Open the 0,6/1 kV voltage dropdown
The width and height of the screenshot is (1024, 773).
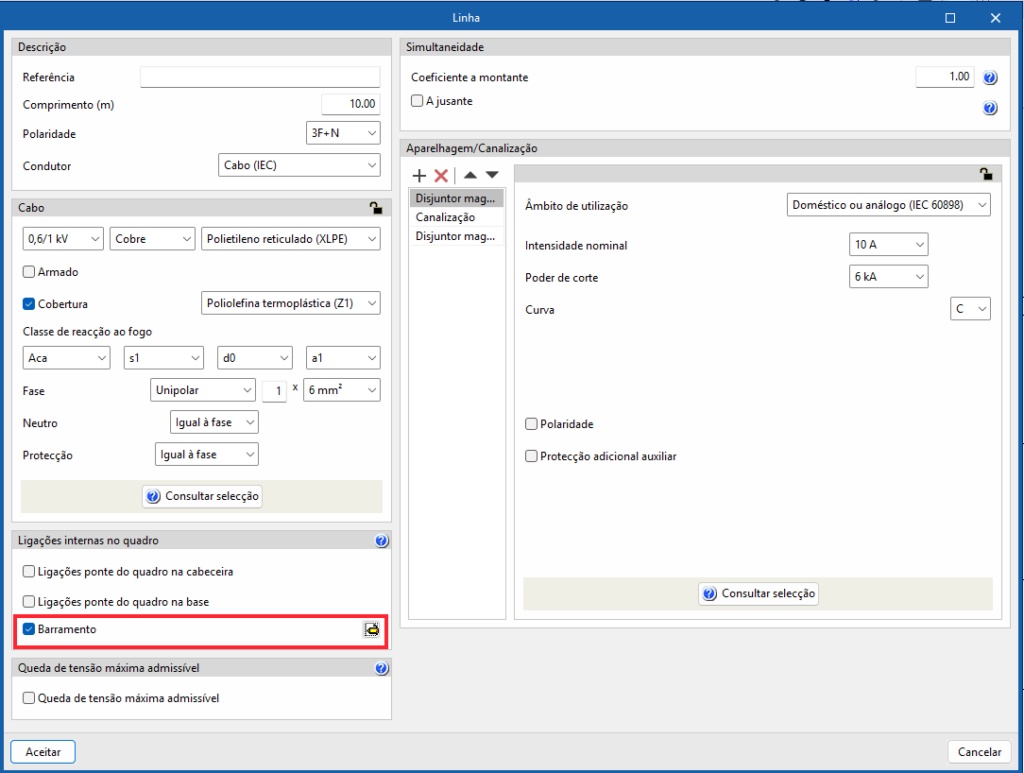(x=63, y=239)
